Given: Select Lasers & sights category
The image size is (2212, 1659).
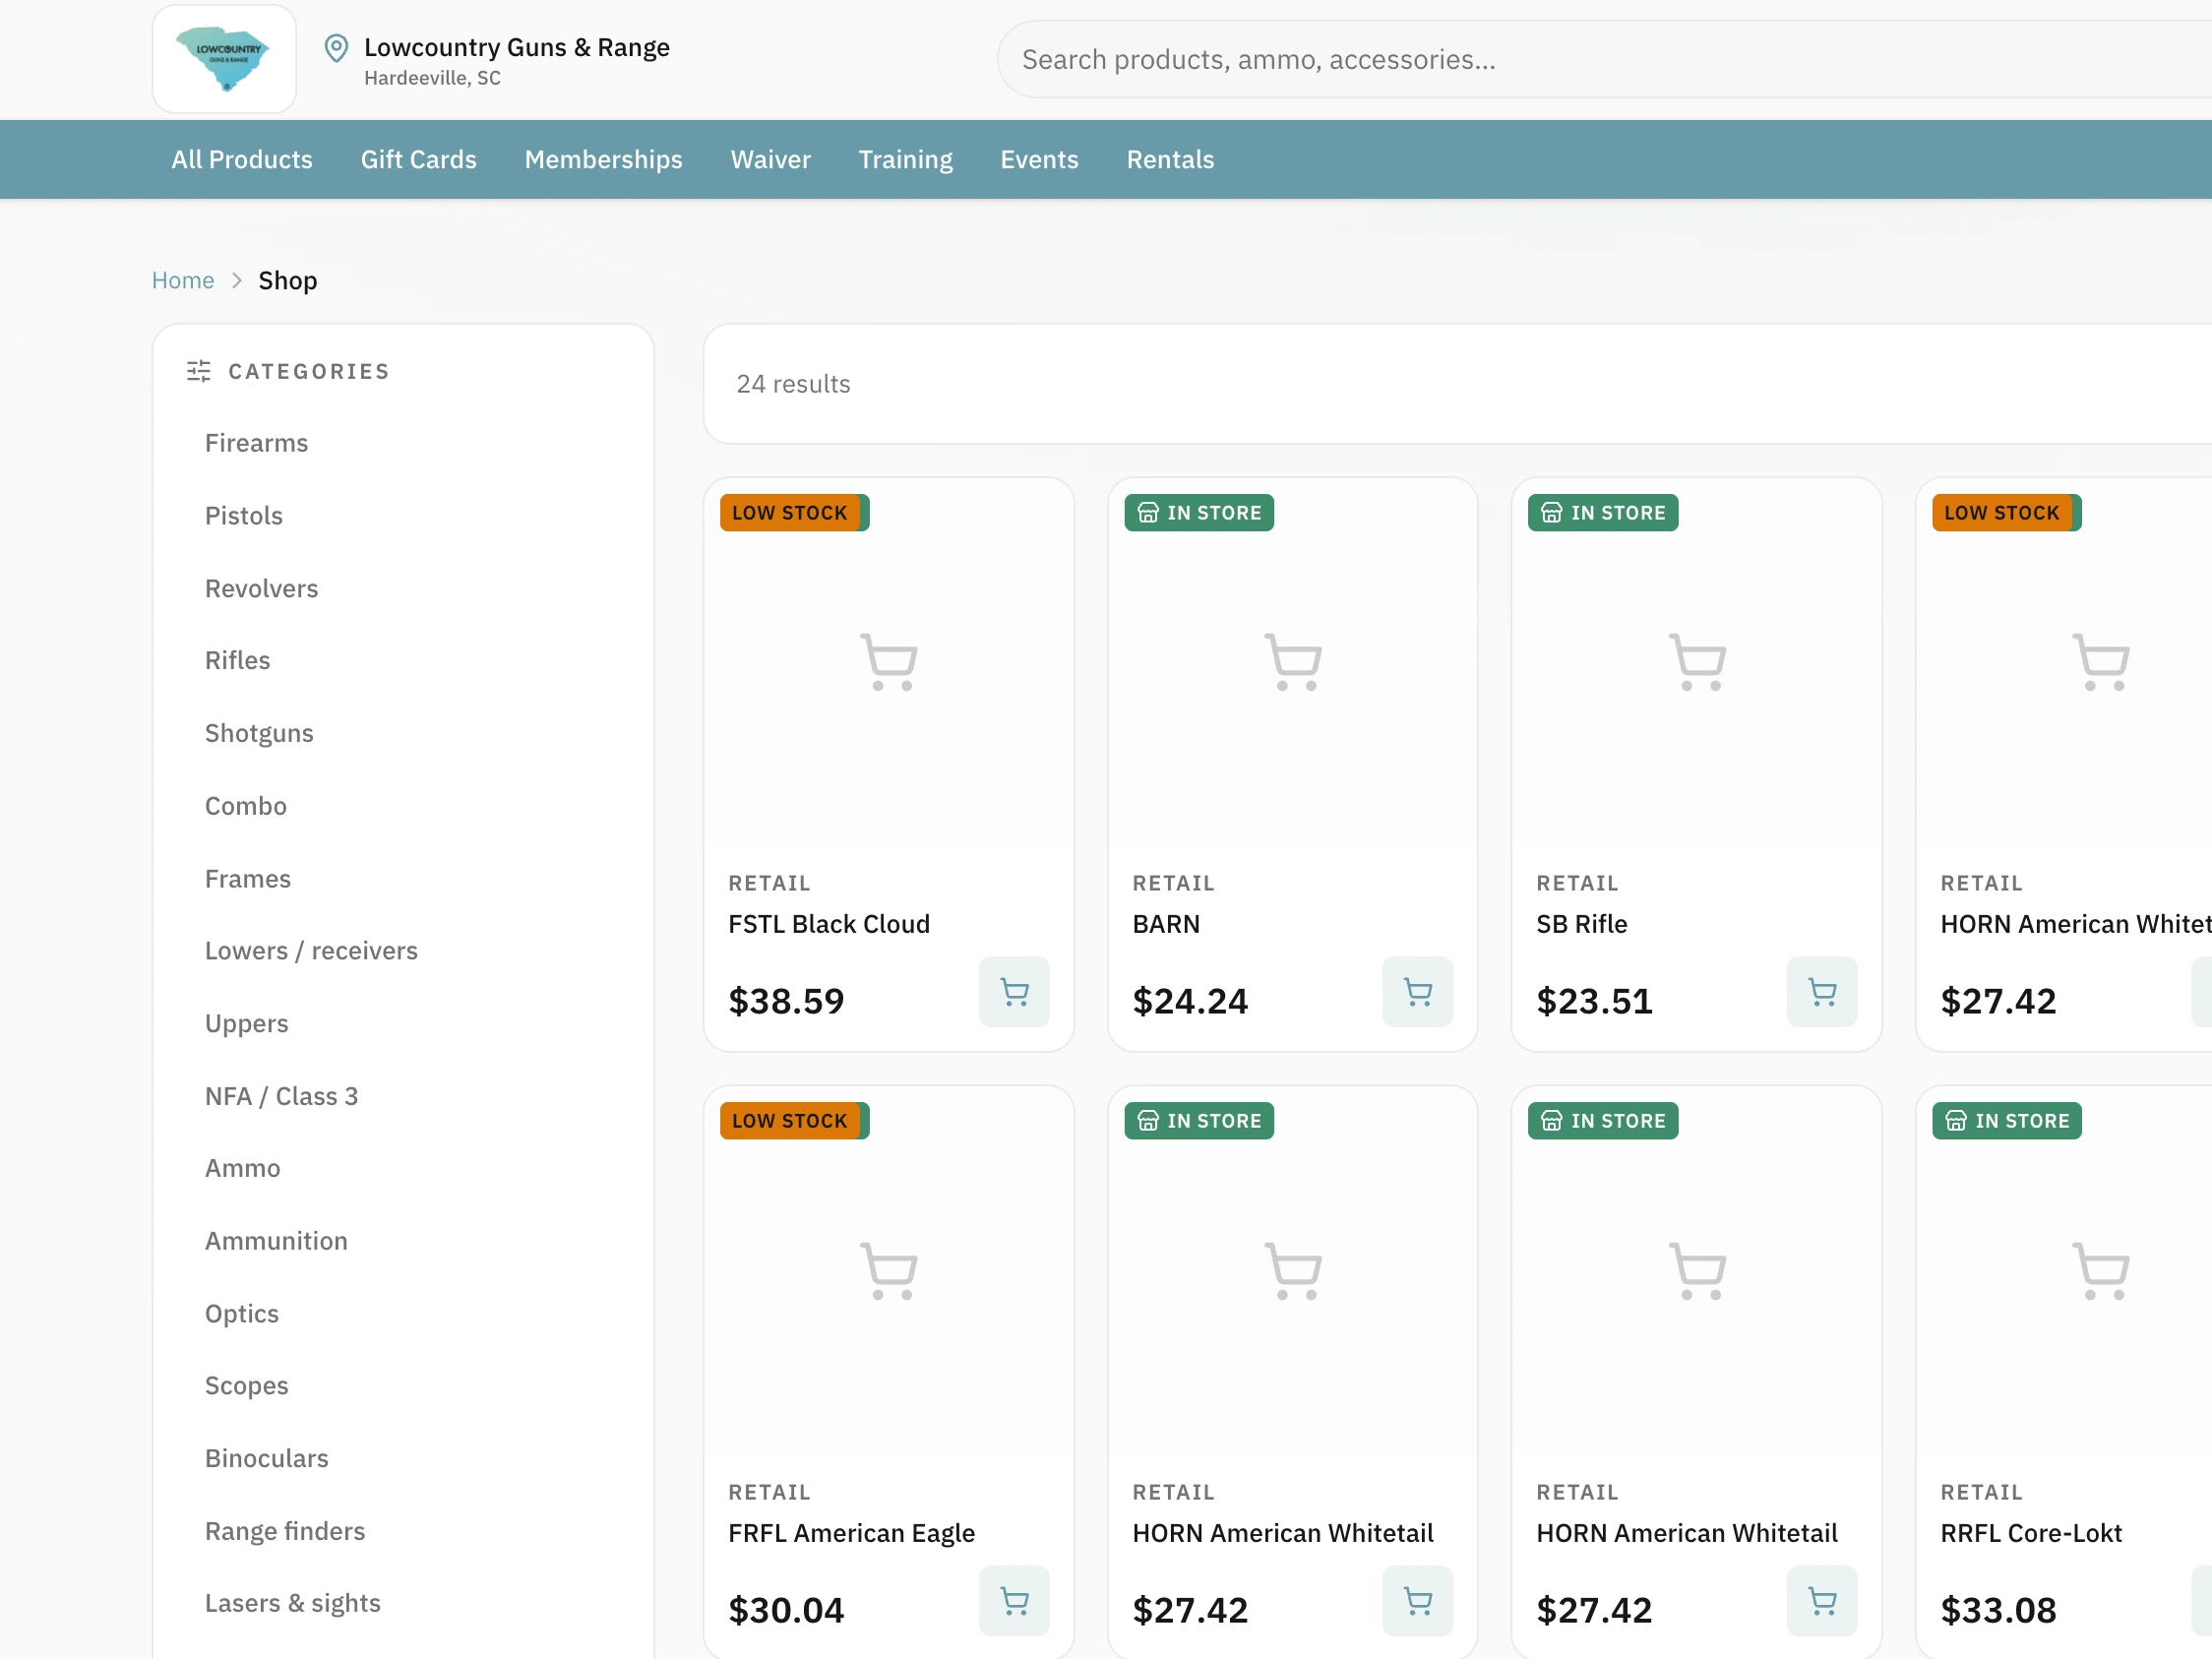Looking at the screenshot, I should pos(293,1605).
